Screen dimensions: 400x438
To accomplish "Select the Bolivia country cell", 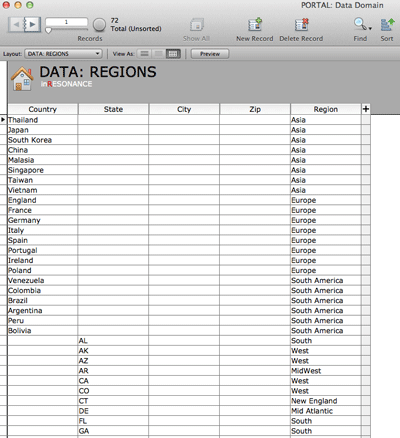I will click(x=43, y=331).
